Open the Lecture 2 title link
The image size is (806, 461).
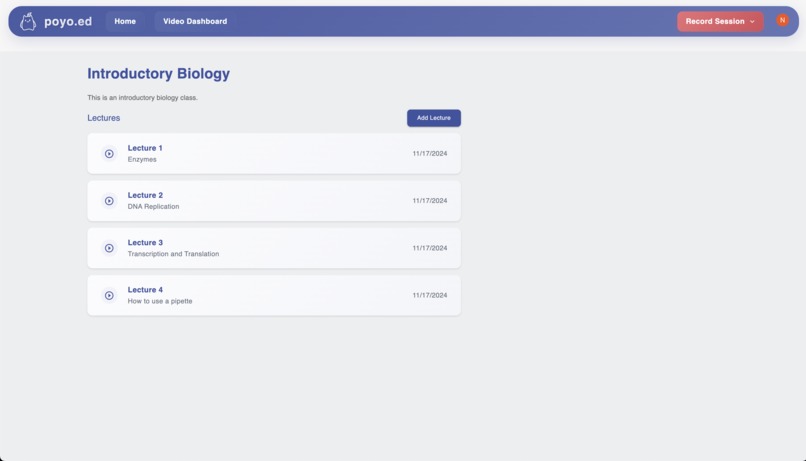tap(145, 195)
